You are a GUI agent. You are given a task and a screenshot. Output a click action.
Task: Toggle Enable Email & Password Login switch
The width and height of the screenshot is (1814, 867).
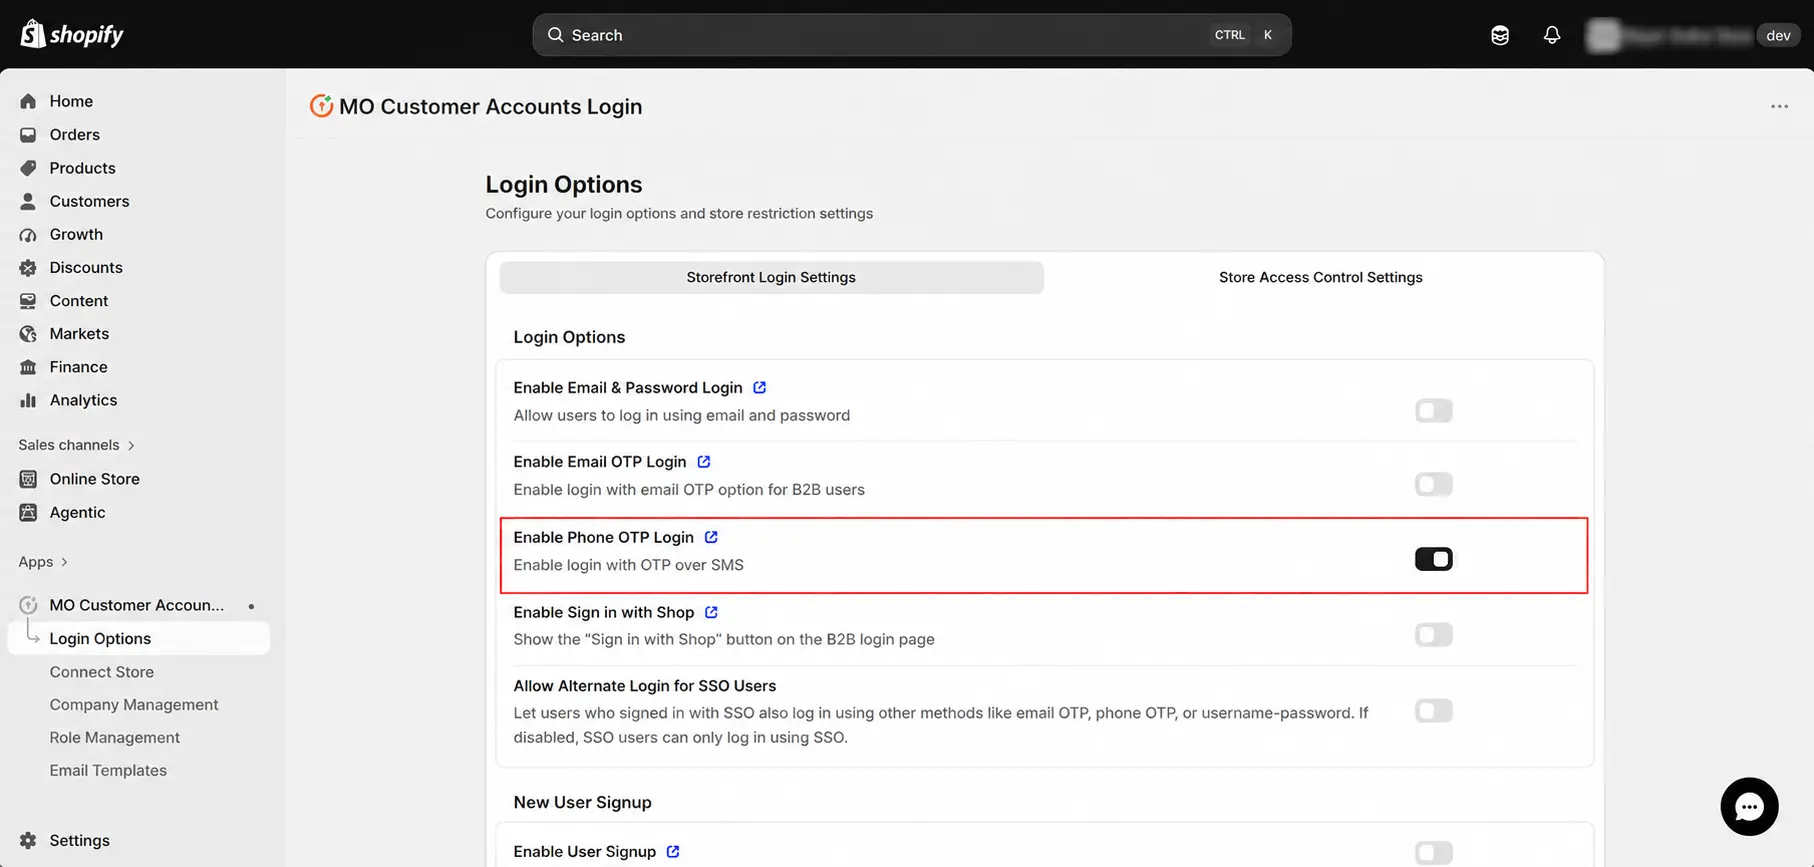[1433, 410]
